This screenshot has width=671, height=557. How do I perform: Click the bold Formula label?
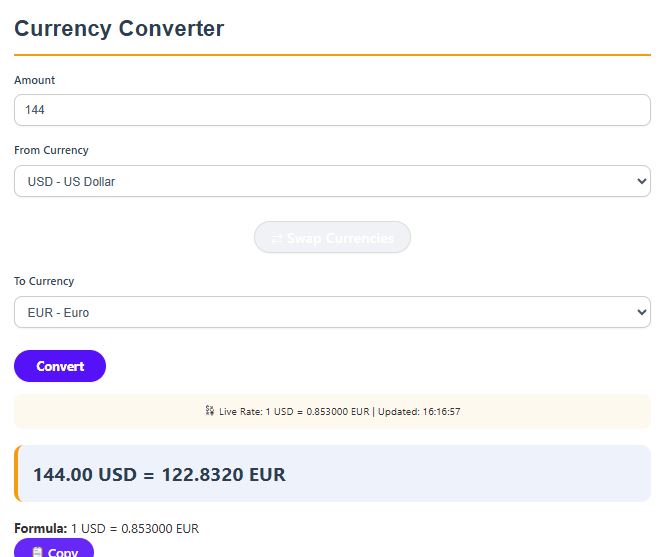click(x=40, y=528)
